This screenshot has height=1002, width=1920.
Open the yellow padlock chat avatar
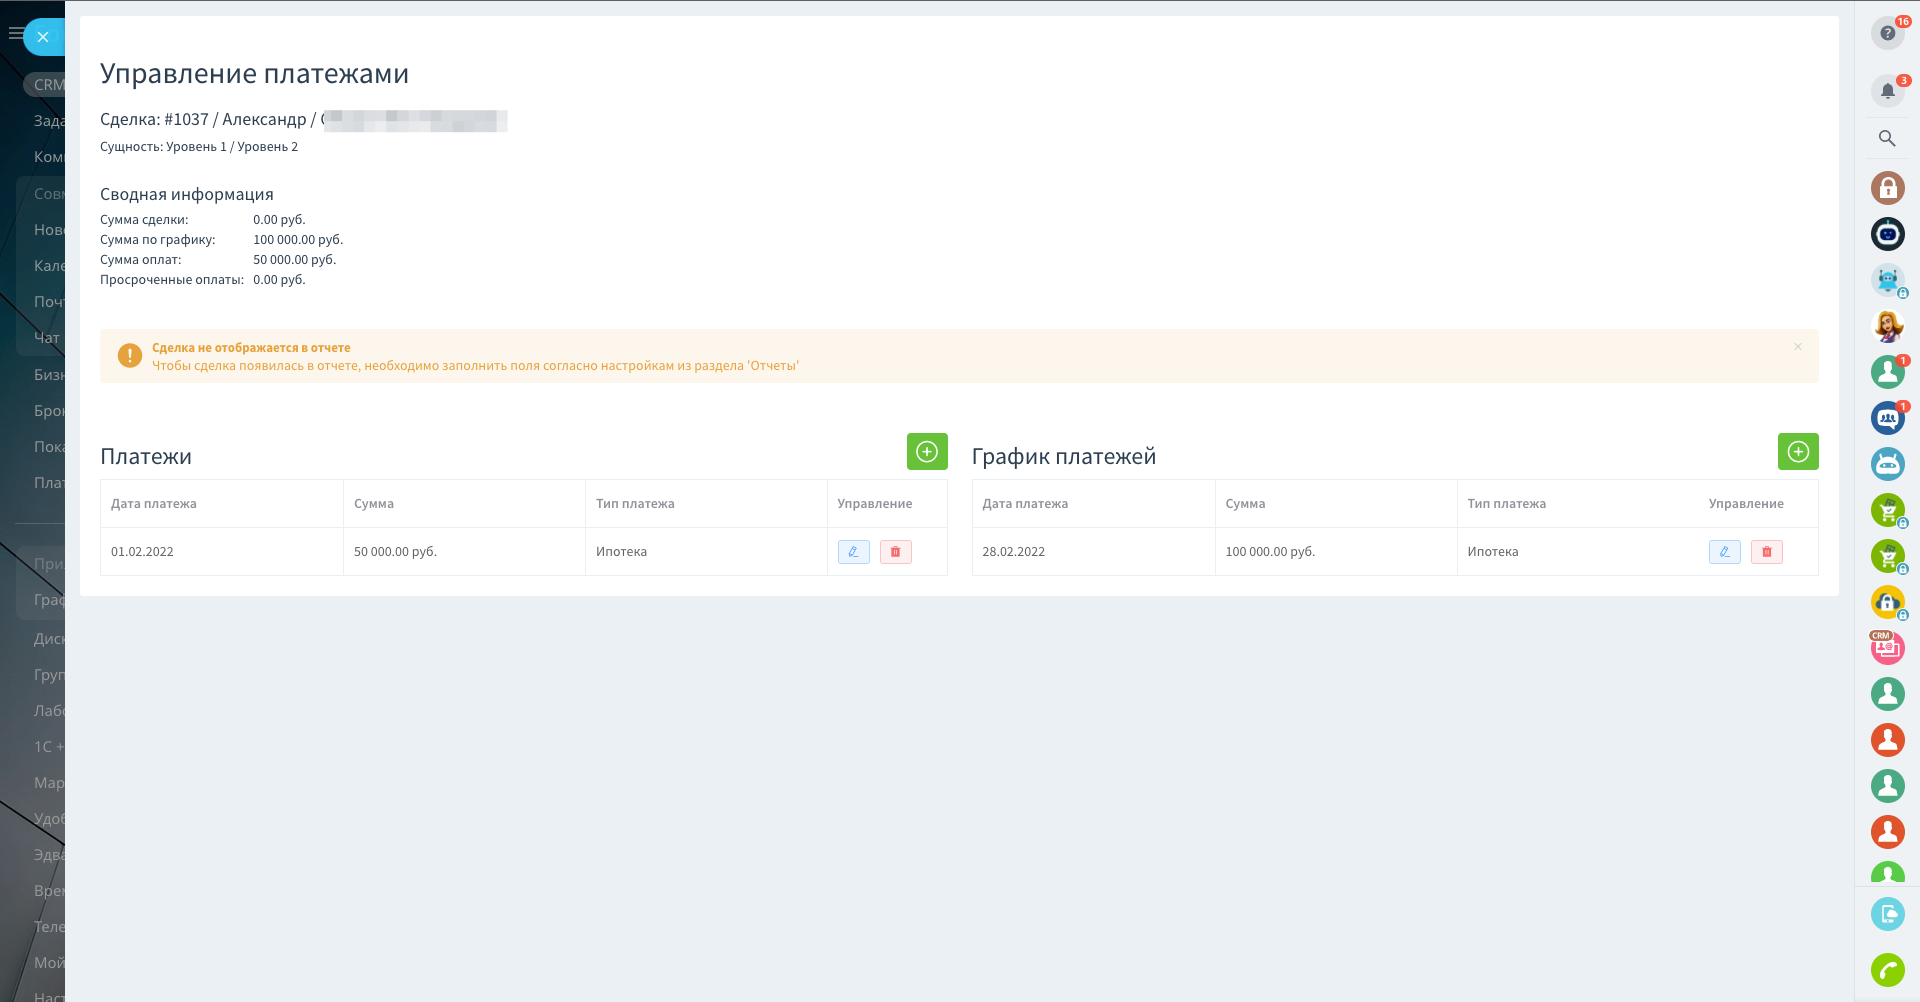pos(1887,602)
